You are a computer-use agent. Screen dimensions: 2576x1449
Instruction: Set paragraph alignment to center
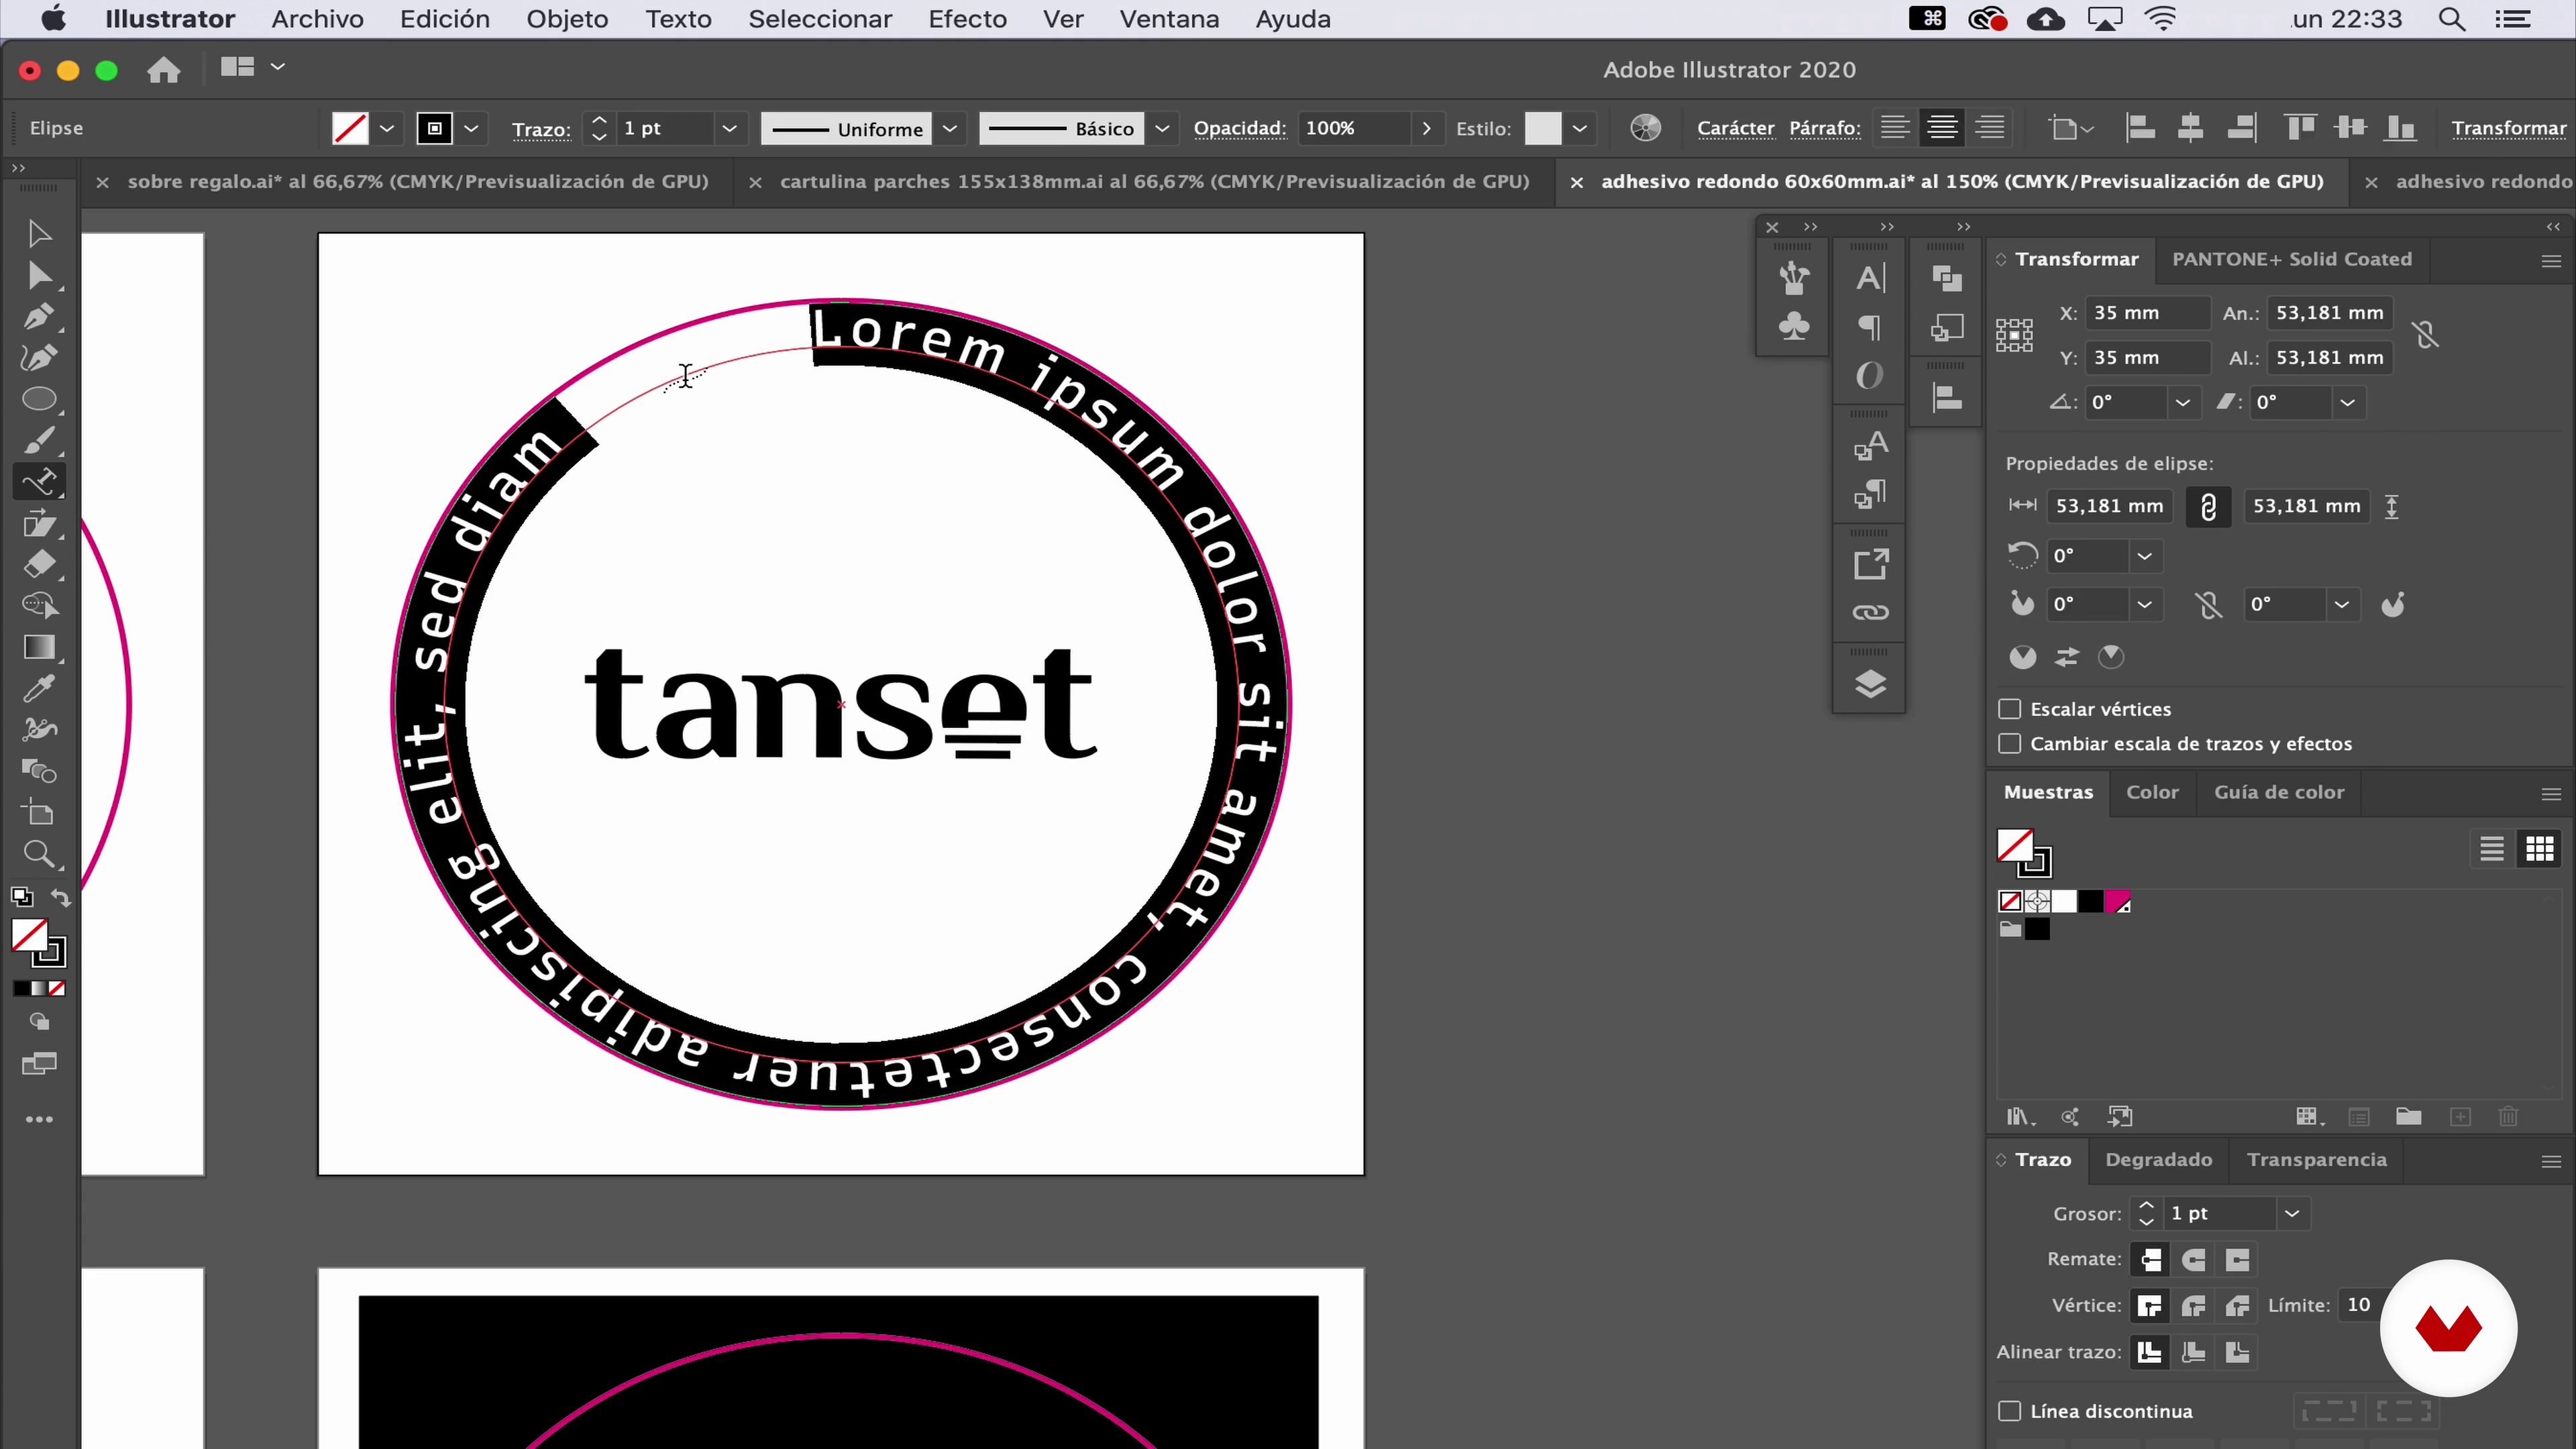(1942, 128)
